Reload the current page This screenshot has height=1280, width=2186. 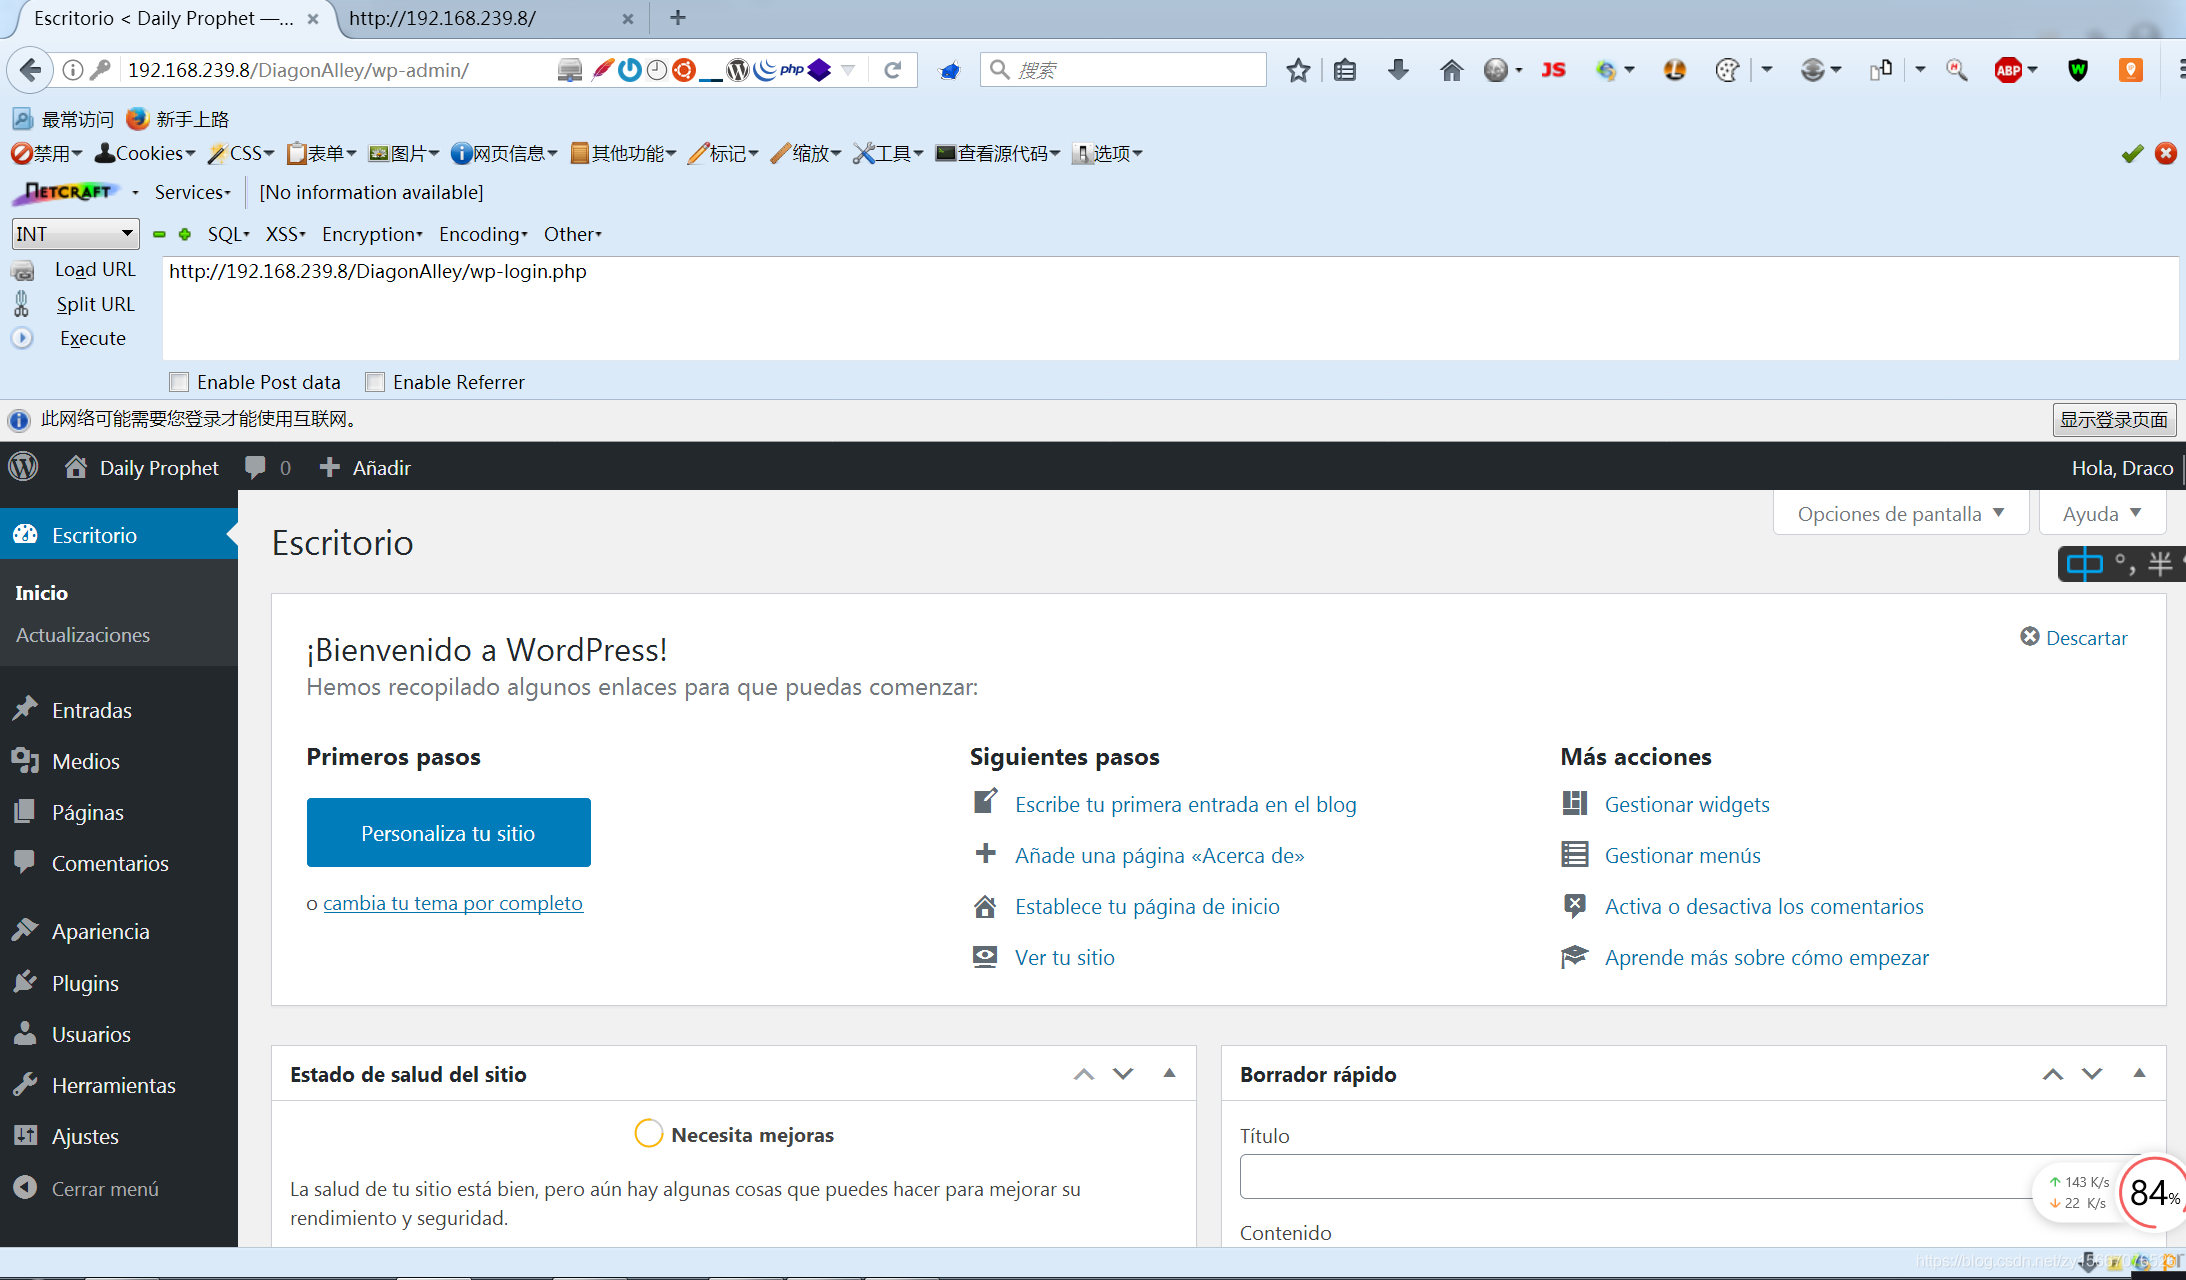[893, 70]
